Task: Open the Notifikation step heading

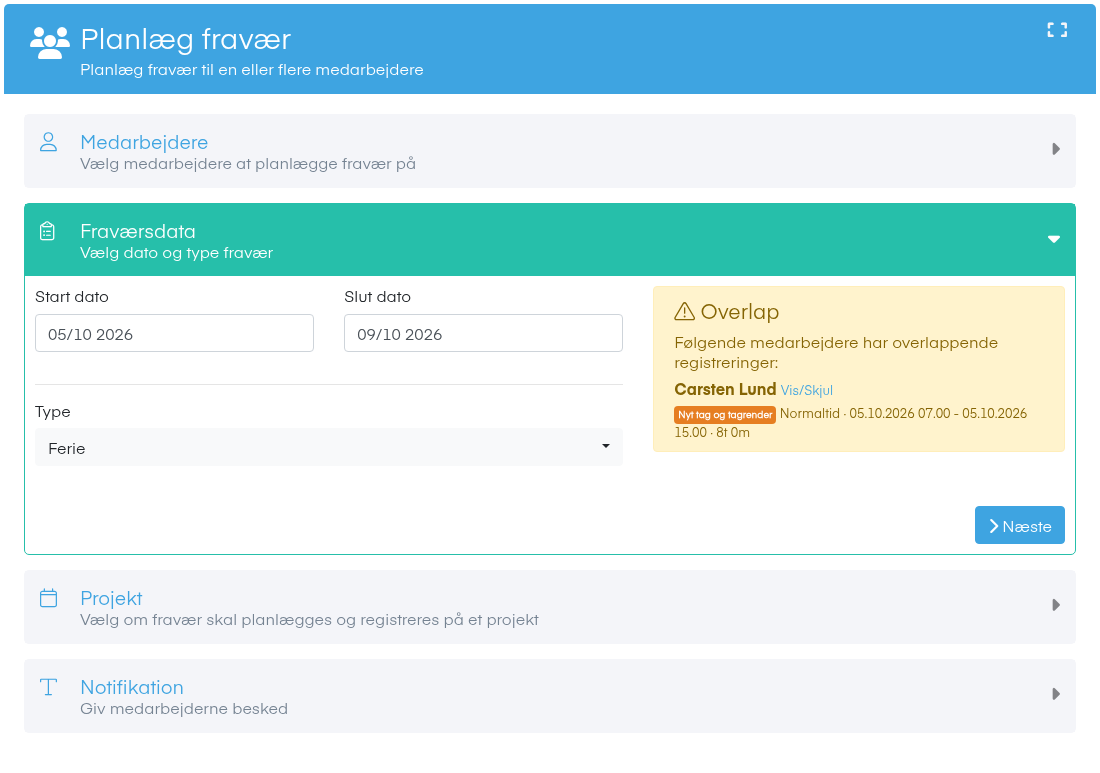Action: 132,687
